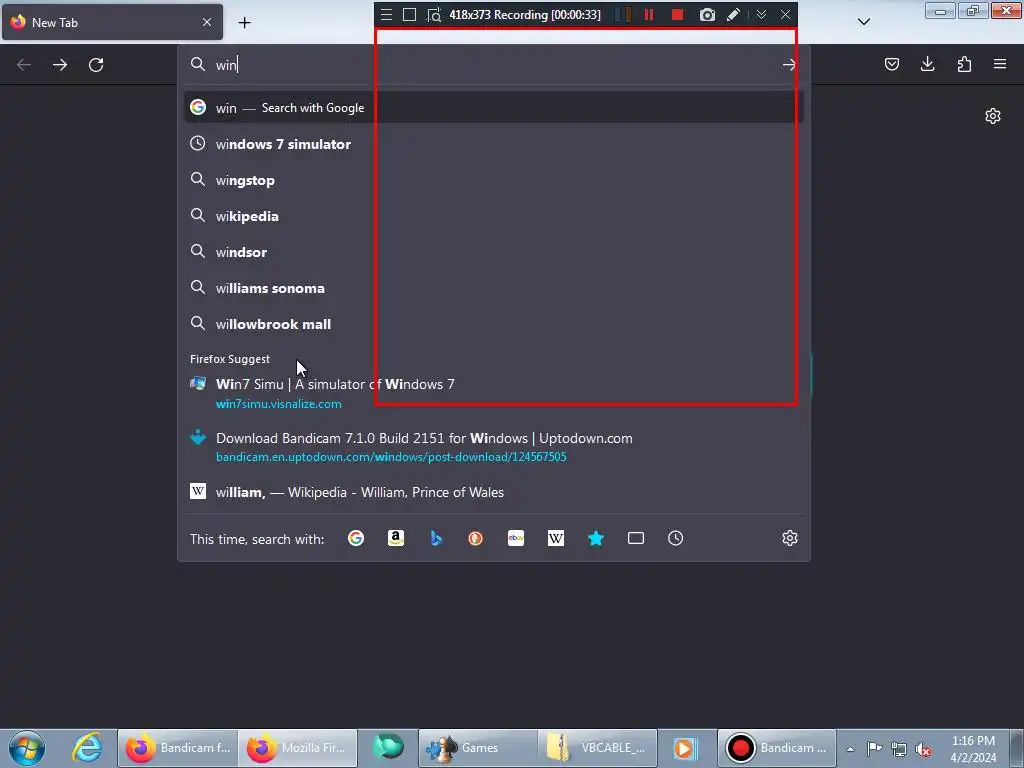Viewport: 1024px width, 768px height.
Task: Open Bandicam drawing pencil tool
Action: click(x=733, y=14)
